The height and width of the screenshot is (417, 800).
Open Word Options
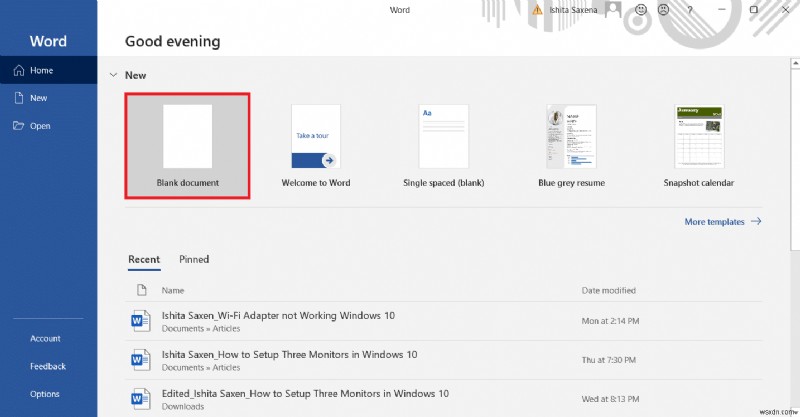click(45, 394)
